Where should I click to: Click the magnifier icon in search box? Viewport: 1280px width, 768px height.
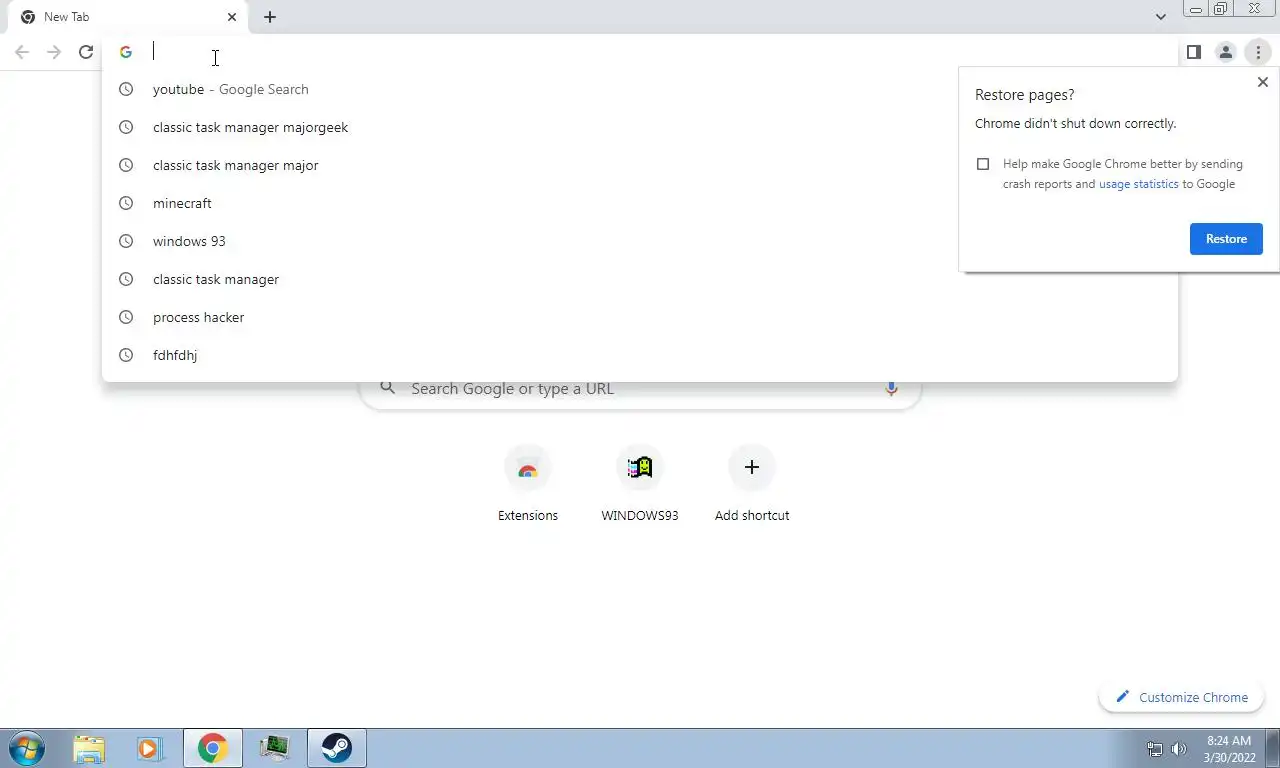[x=388, y=388]
